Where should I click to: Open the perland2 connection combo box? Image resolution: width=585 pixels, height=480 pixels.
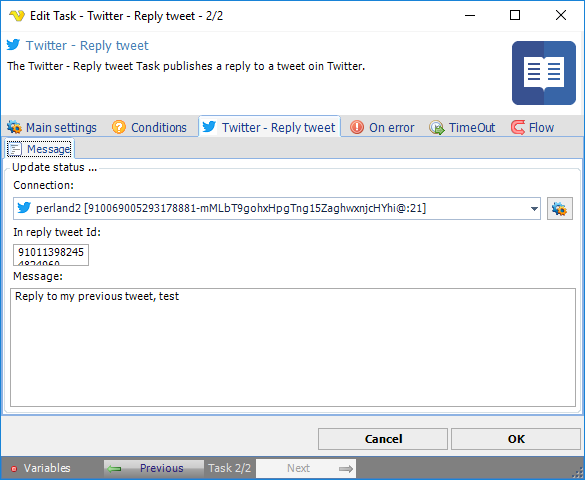(x=277, y=208)
